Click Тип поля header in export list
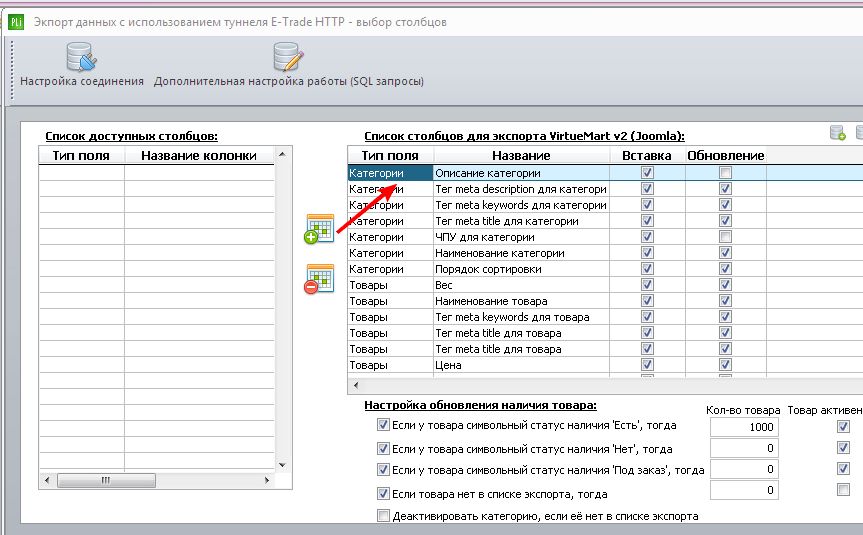The width and height of the screenshot is (863, 535). pos(390,156)
